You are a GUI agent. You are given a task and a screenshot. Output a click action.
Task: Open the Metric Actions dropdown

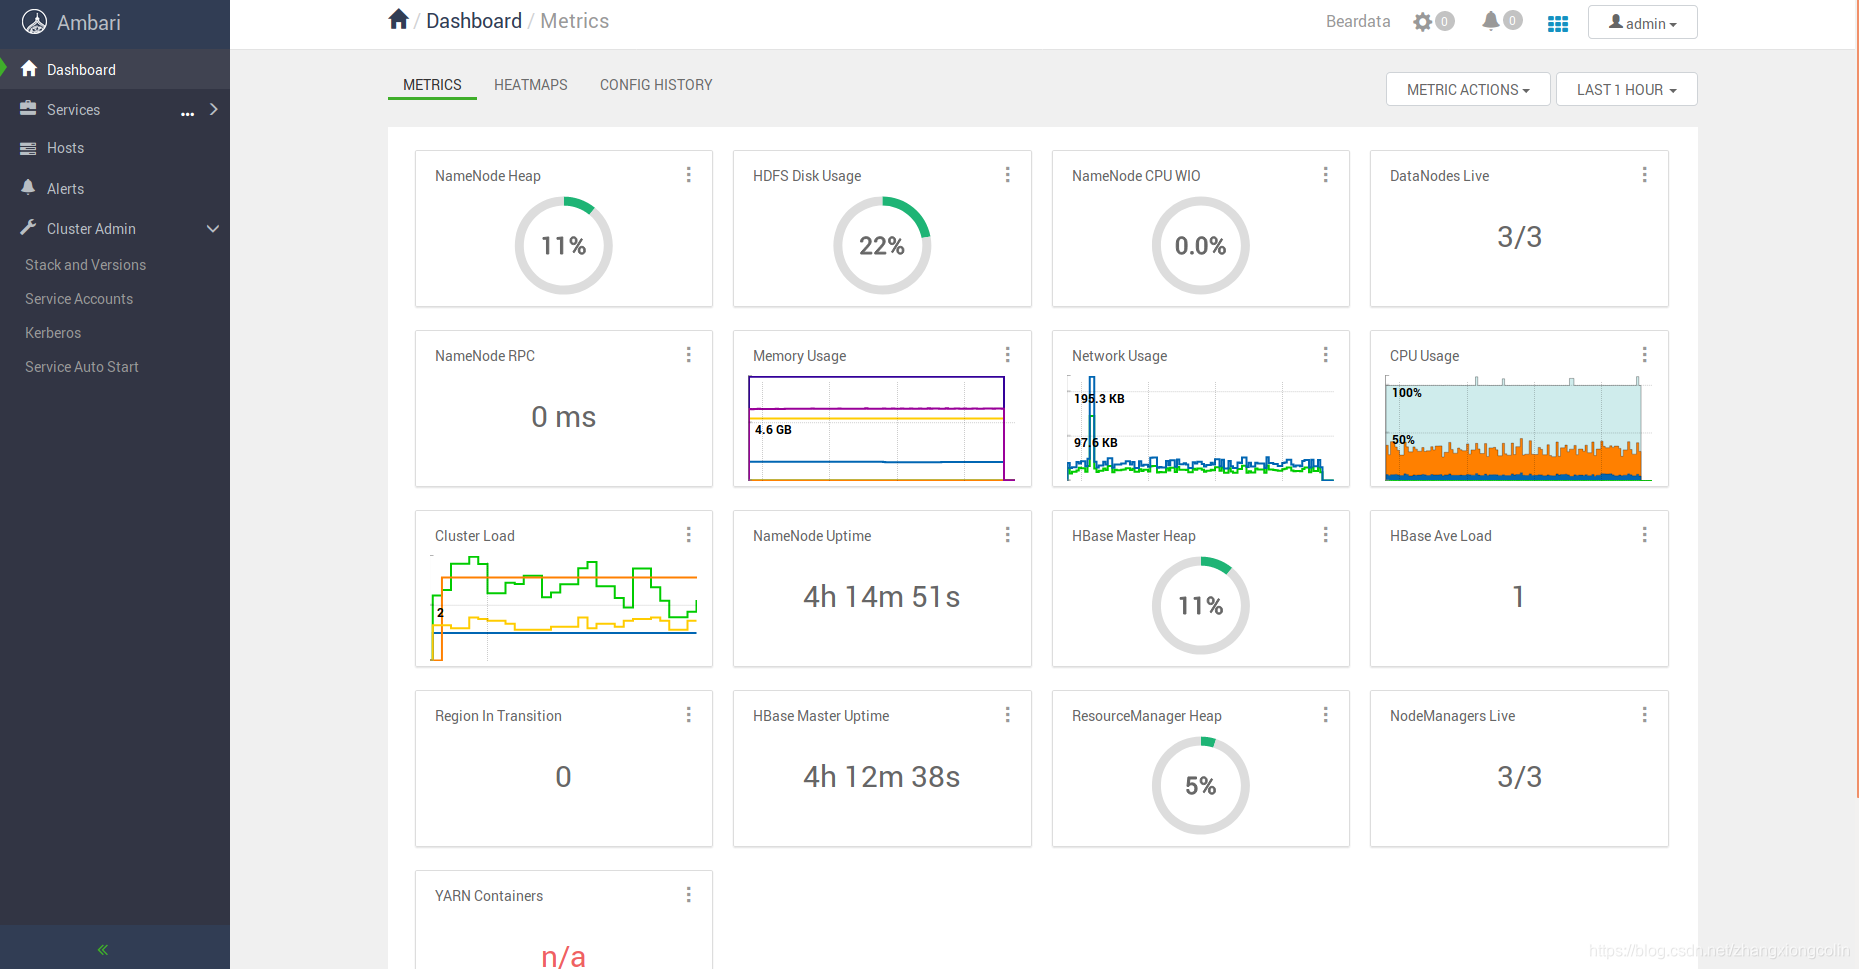click(1468, 89)
